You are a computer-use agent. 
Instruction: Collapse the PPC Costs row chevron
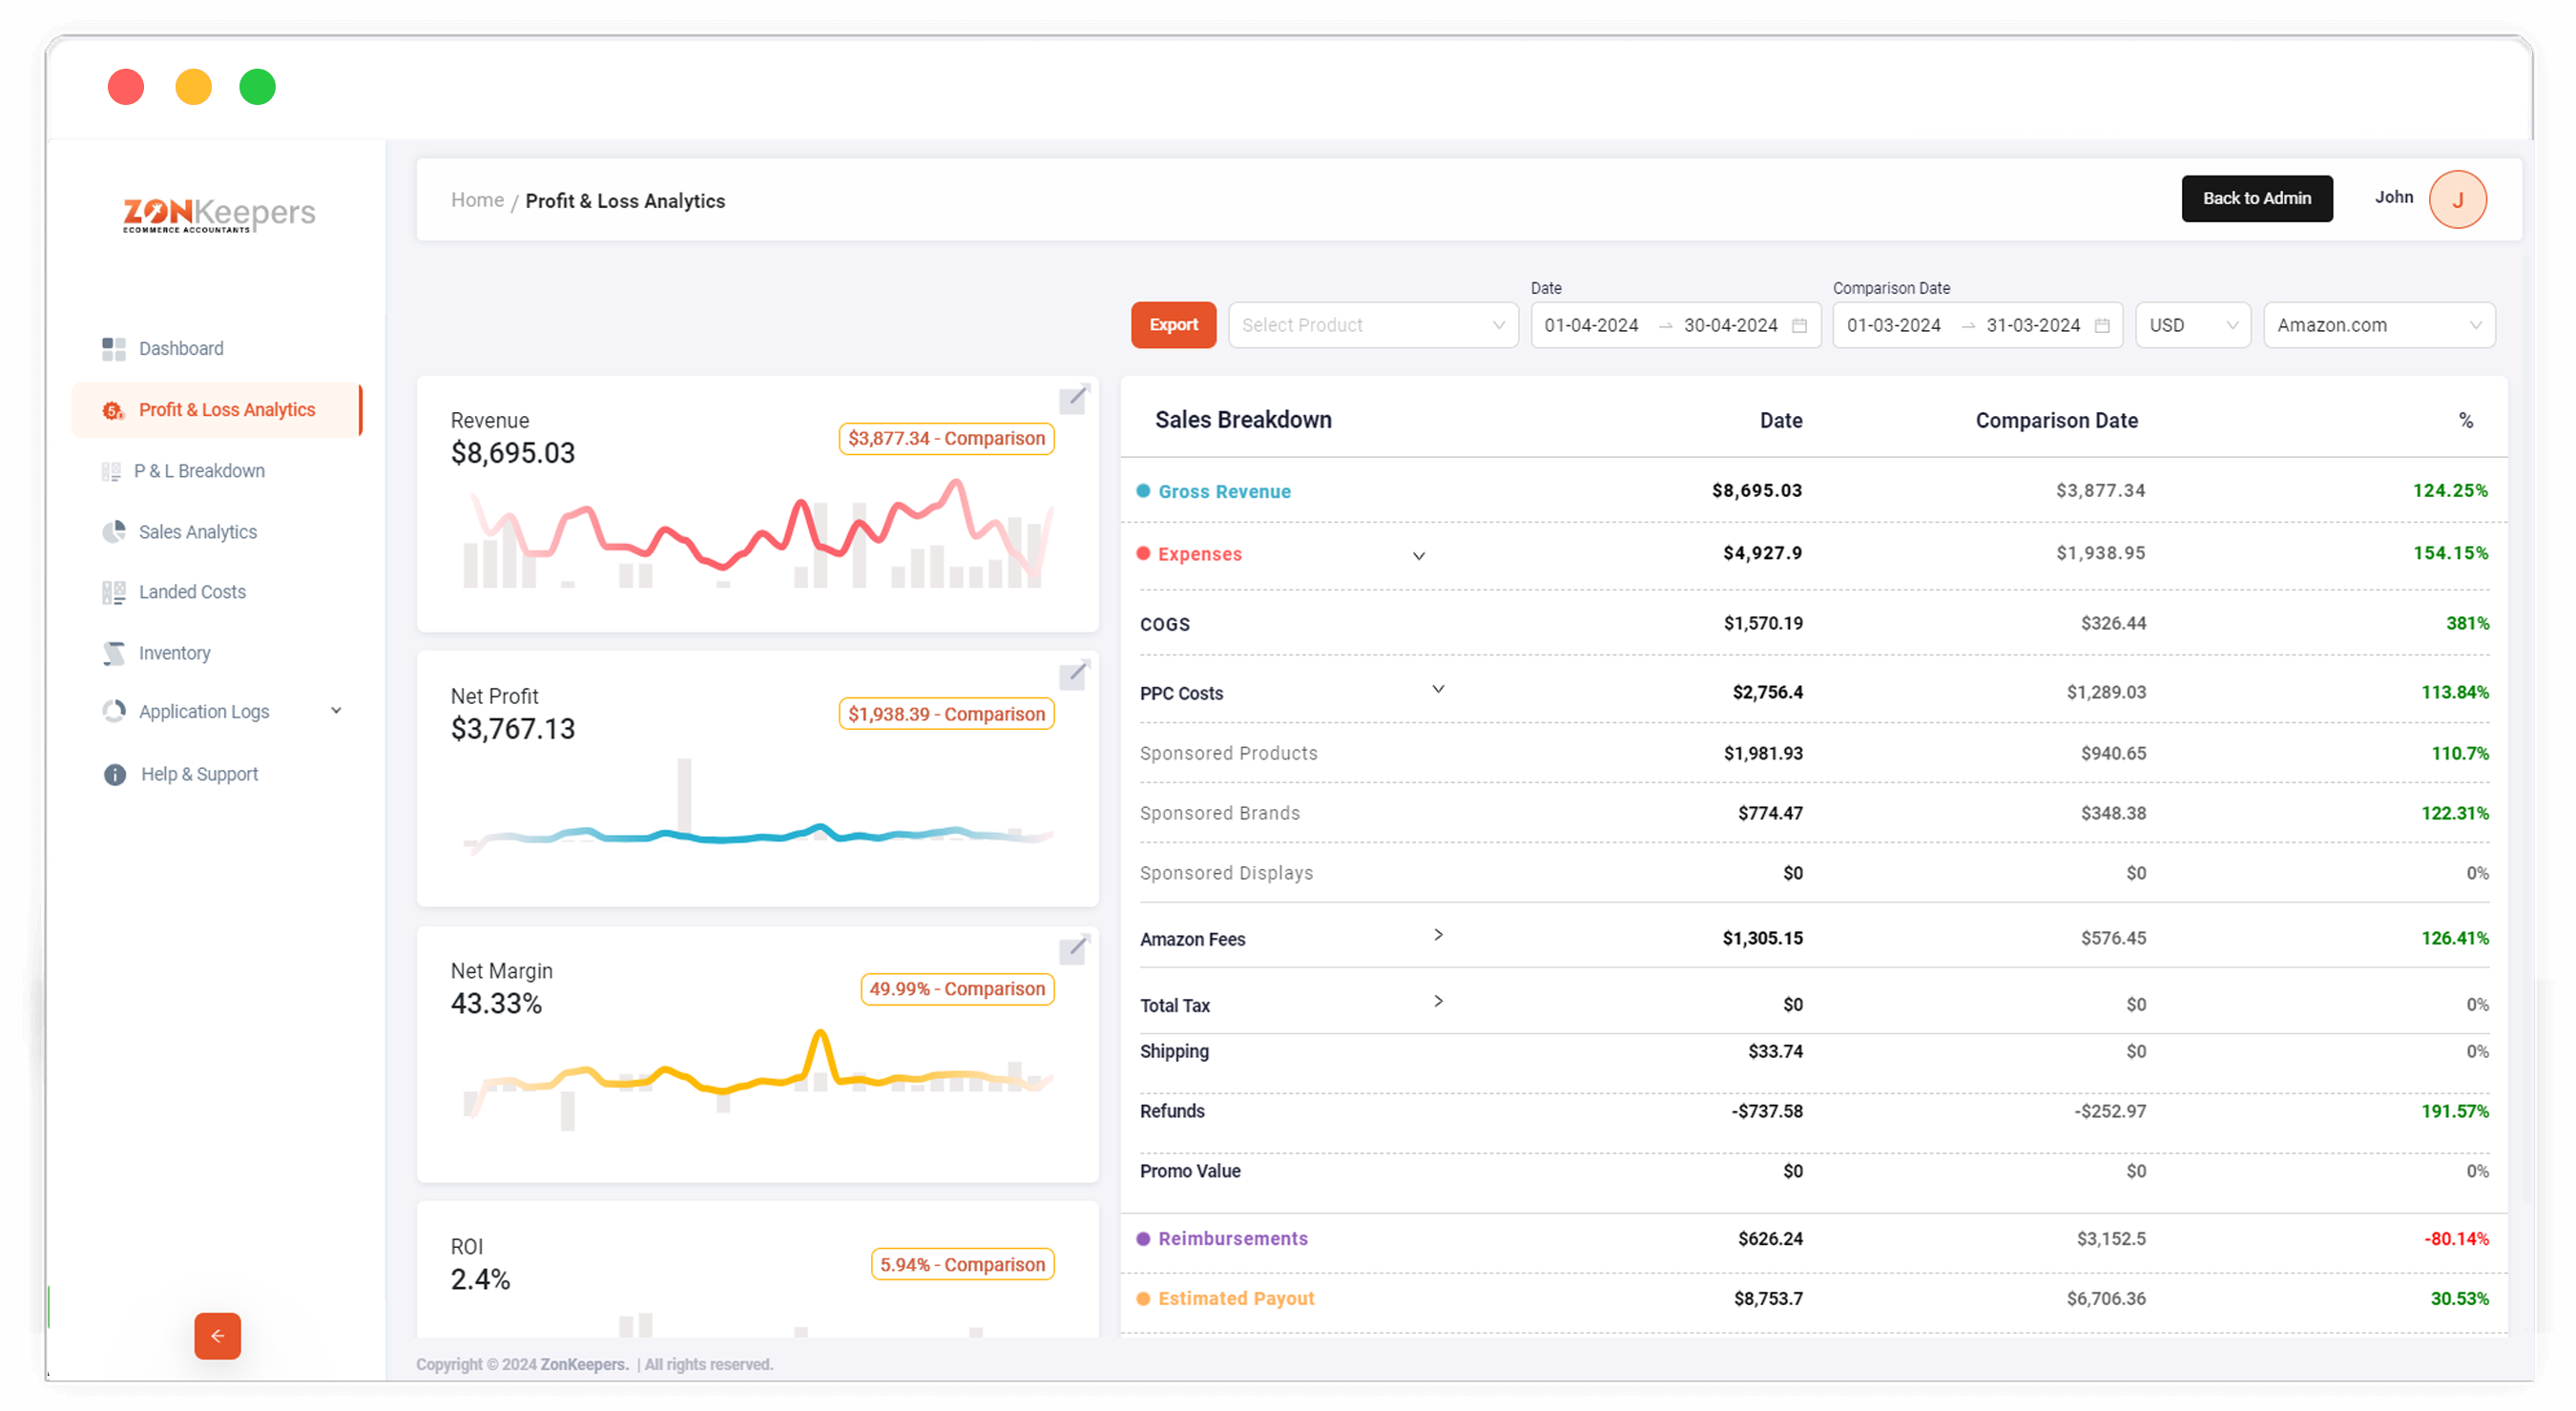coord(1438,689)
